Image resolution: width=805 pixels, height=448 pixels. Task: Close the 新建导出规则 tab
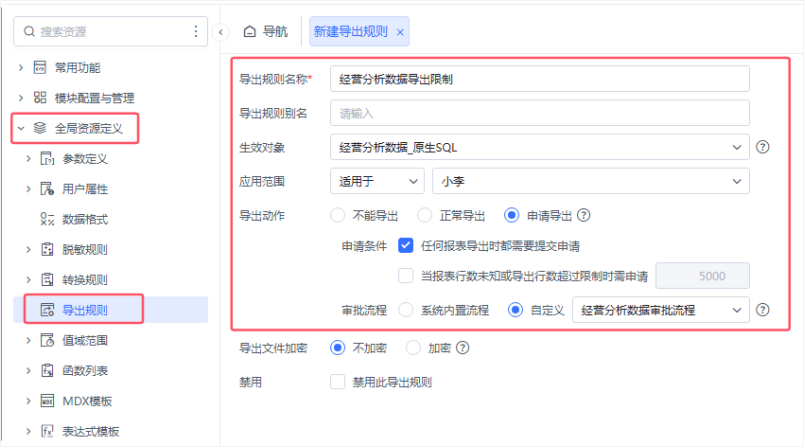(x=400, y=32)
